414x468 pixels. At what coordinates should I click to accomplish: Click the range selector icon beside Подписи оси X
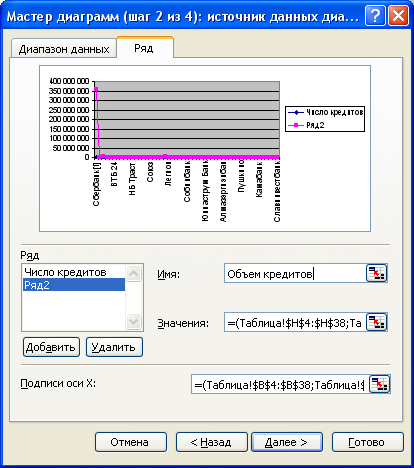coord(380,384)
